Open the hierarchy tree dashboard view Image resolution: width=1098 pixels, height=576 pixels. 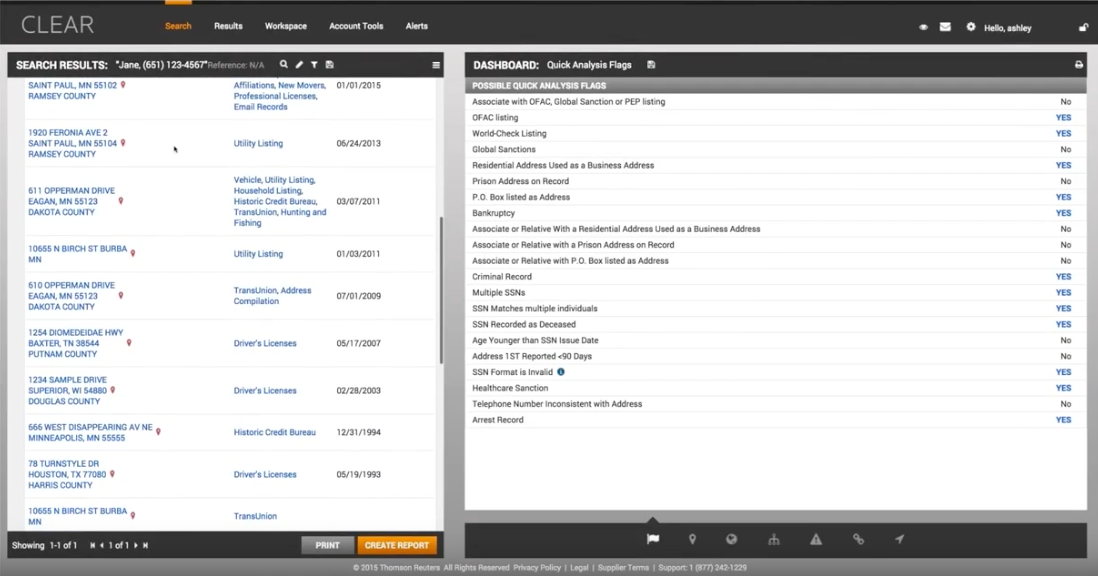[x=774, y=540]
